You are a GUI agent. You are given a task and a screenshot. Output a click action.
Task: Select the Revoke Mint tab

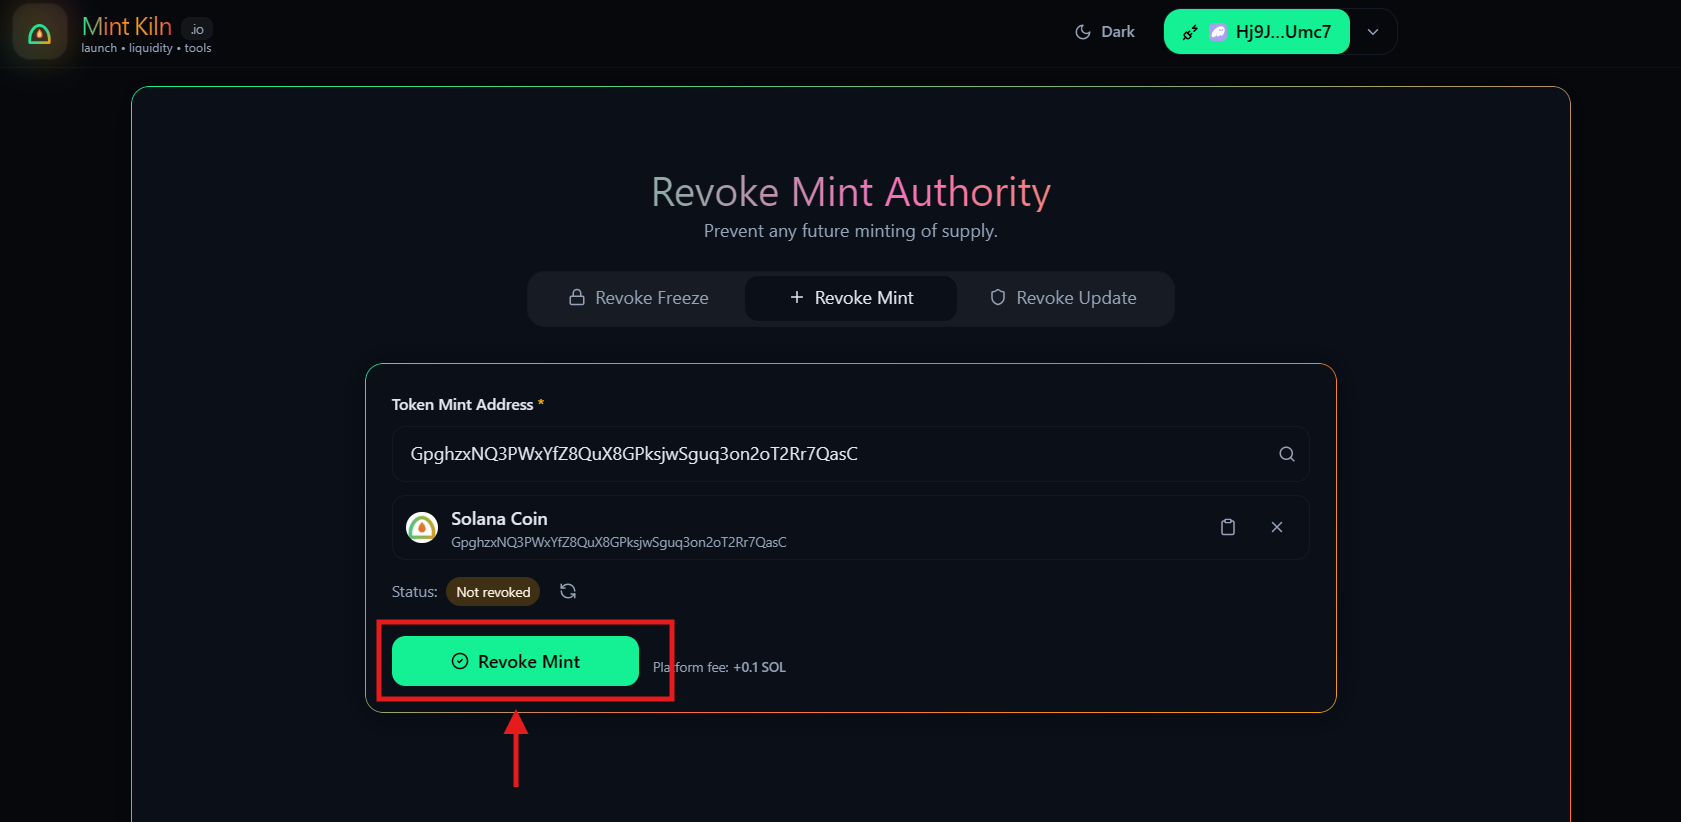[x=851, y=298]
